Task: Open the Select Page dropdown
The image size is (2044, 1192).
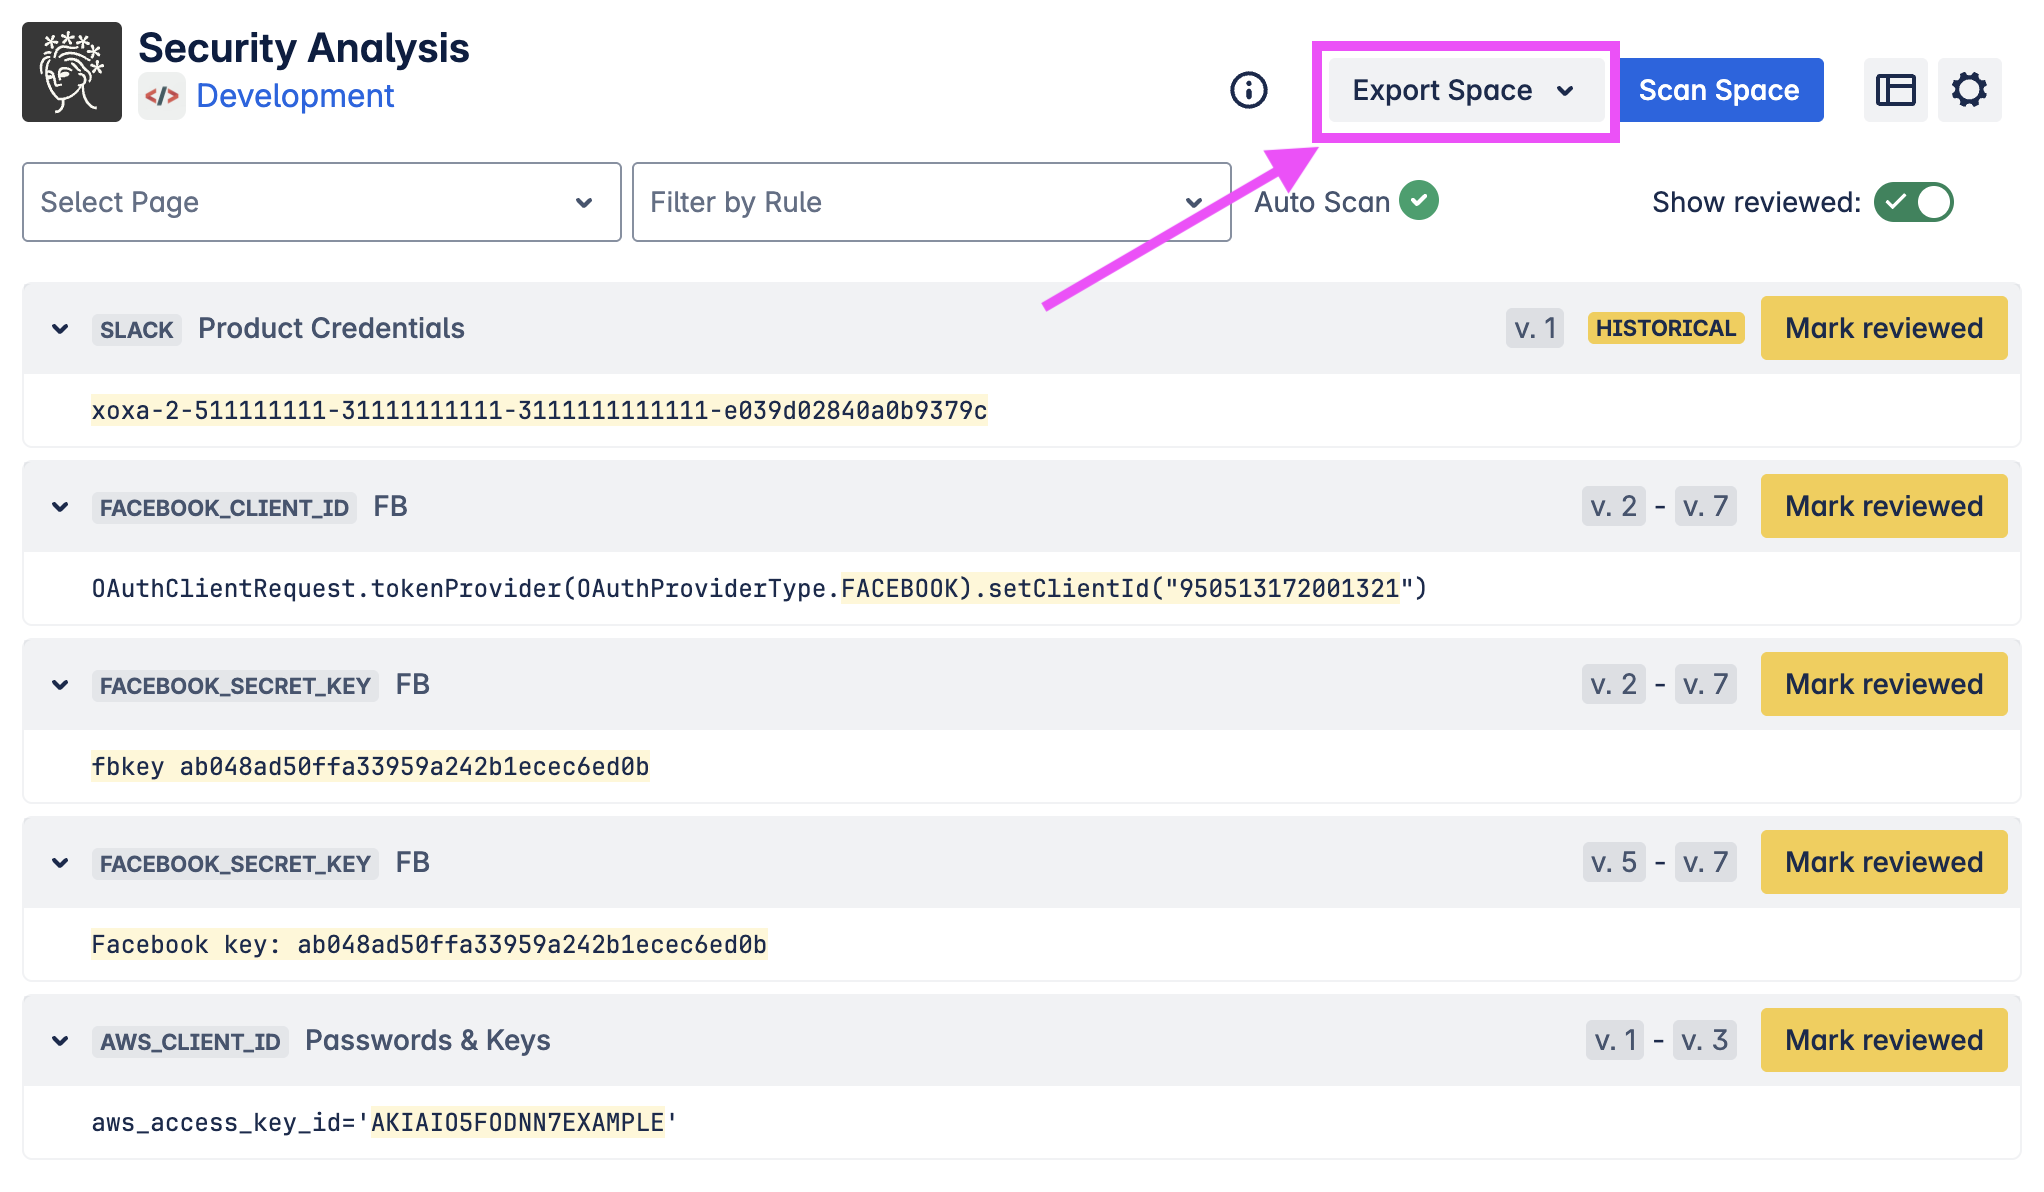Action: point(322,202)
